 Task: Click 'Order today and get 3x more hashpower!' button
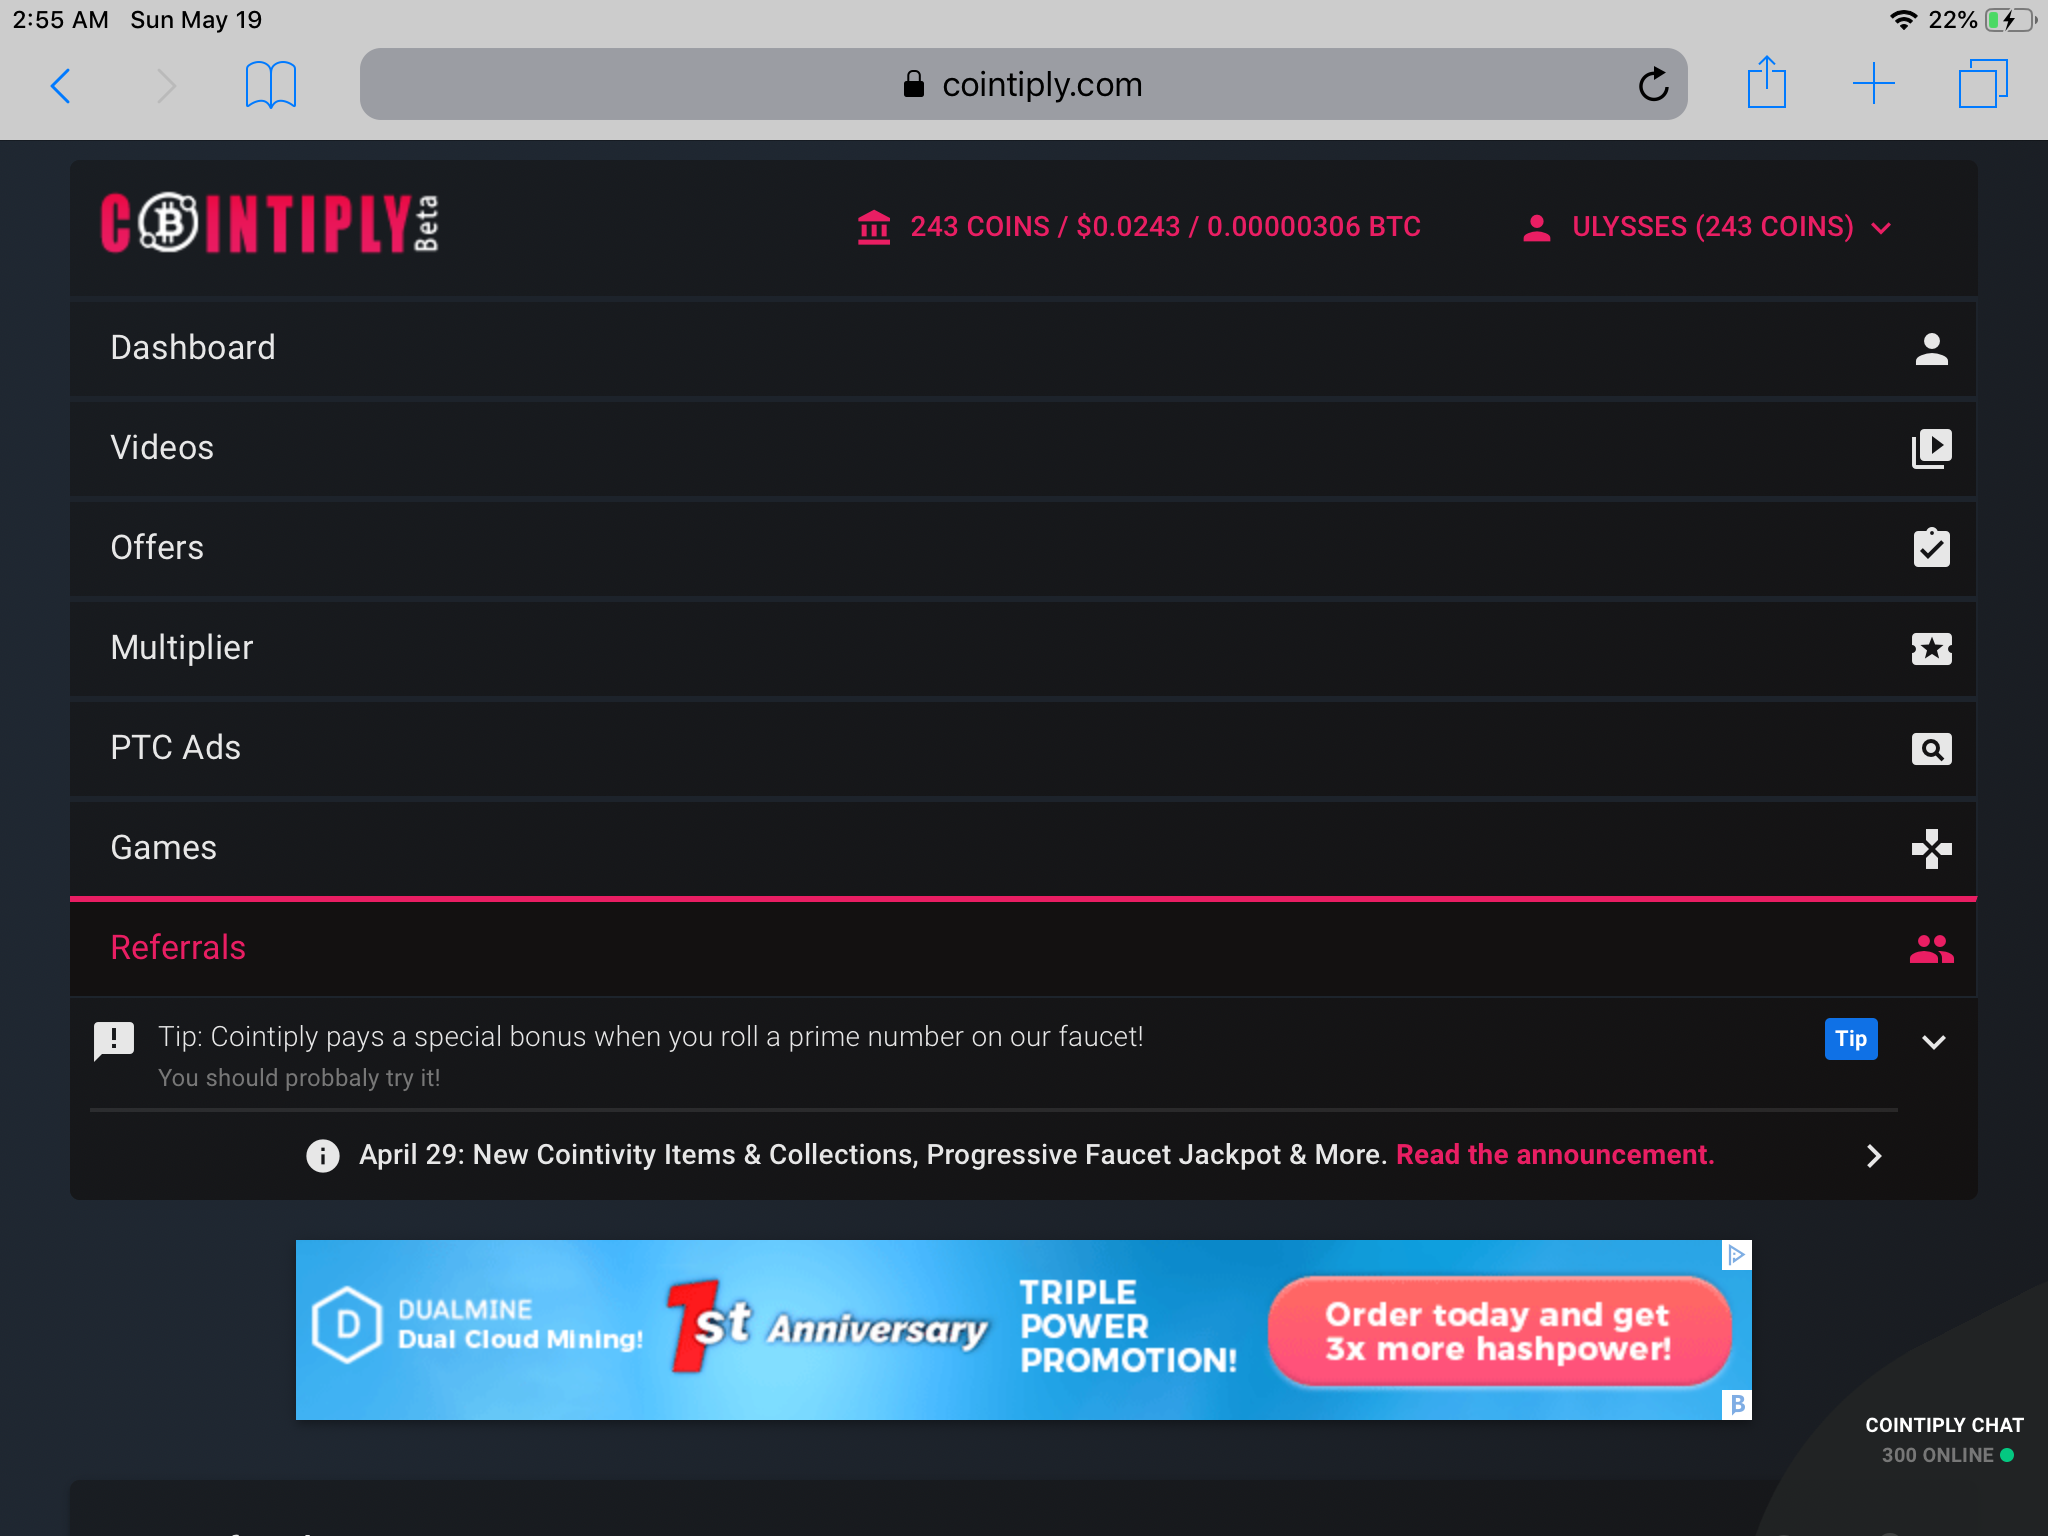click(1499, 1331)
